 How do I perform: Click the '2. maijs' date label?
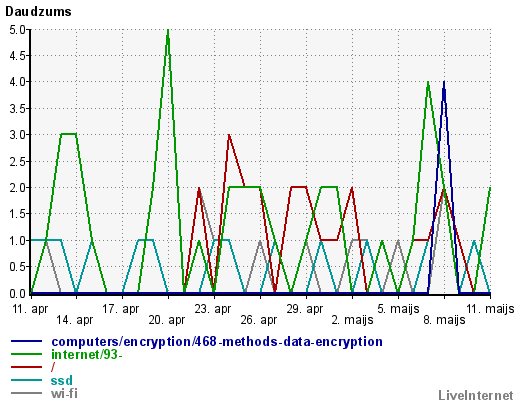[x=352, y=320]
